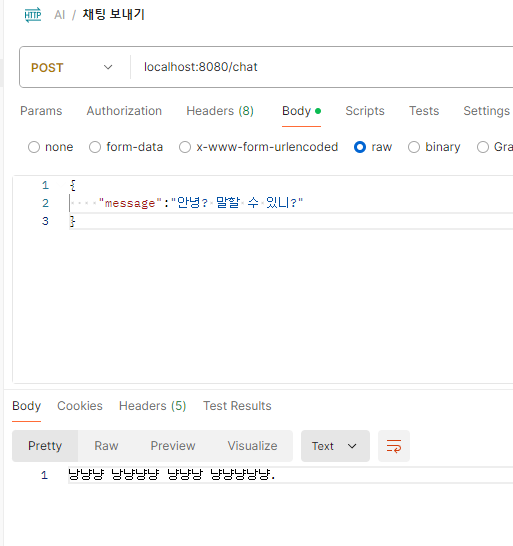Select the raw body radio option
Viewport: 513px width, 546px height.
click(360, 147)
